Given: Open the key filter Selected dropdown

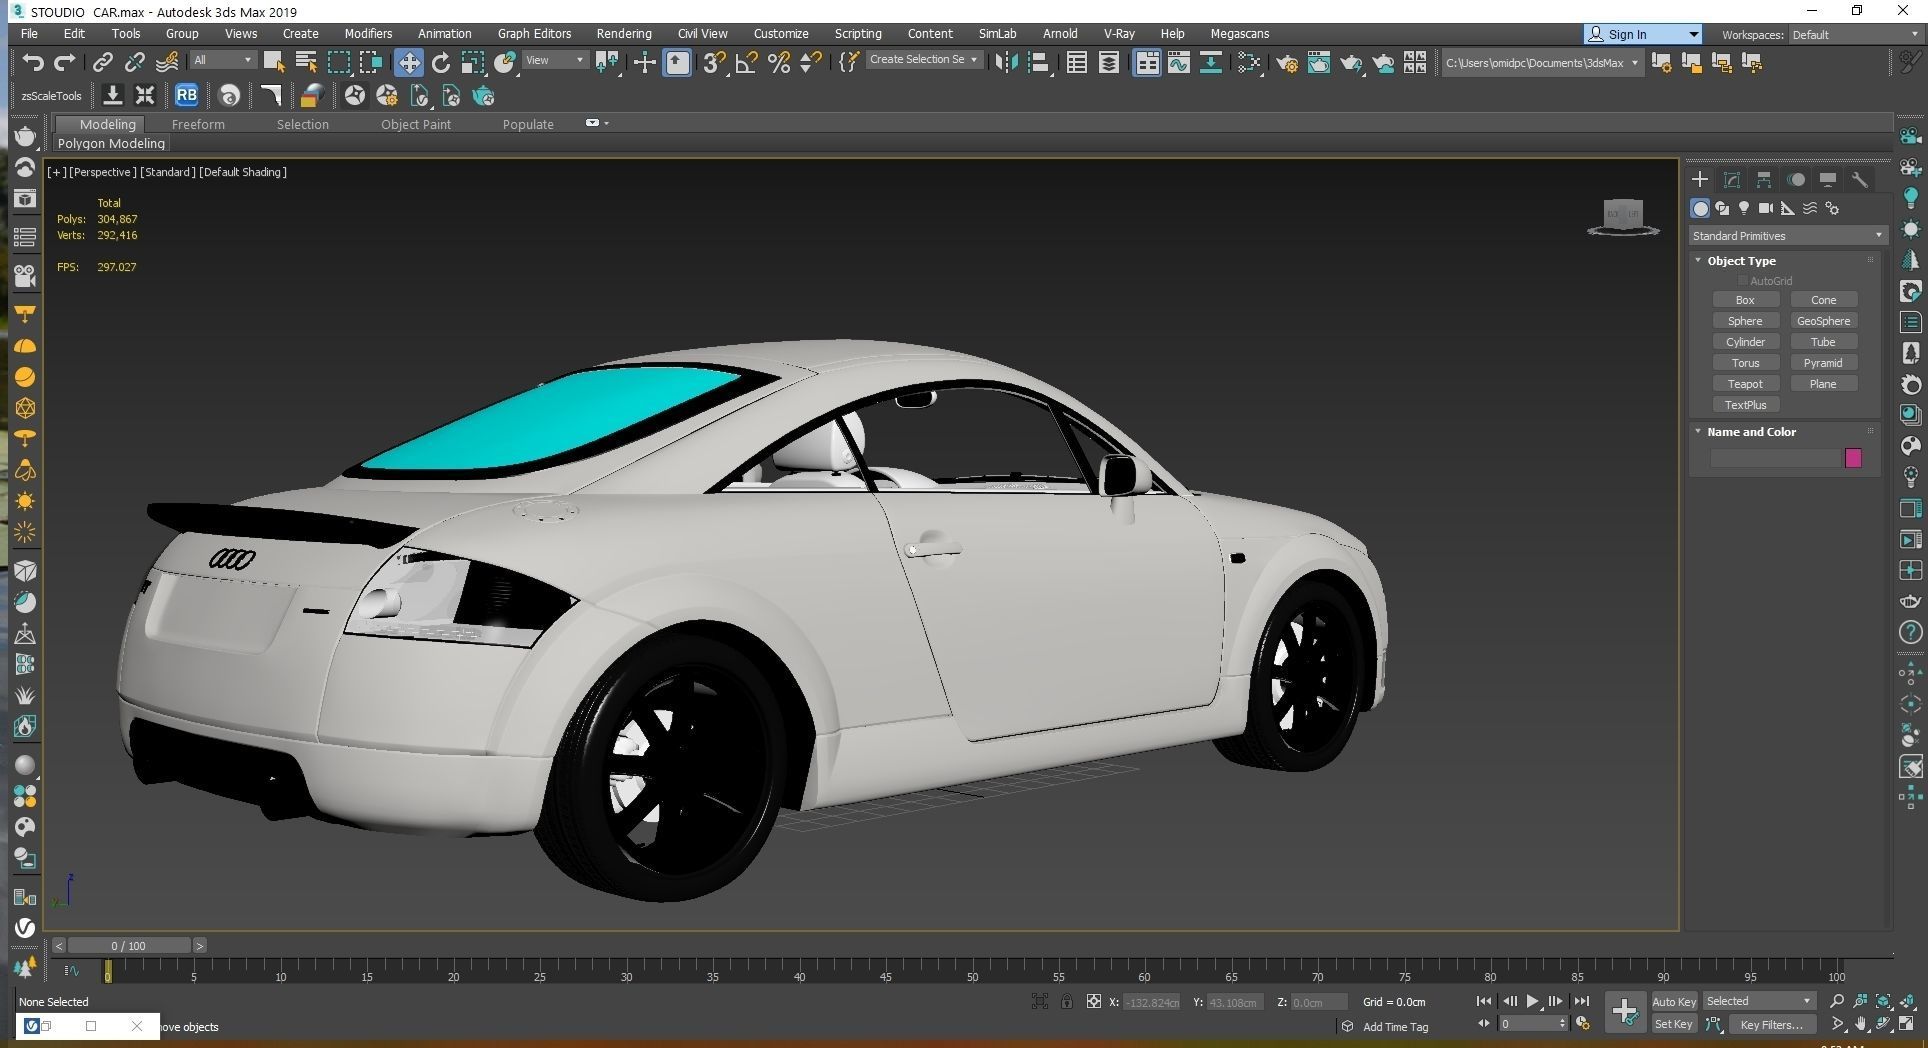Looking at the screenshot, I should click(x=1759, y=1001).
